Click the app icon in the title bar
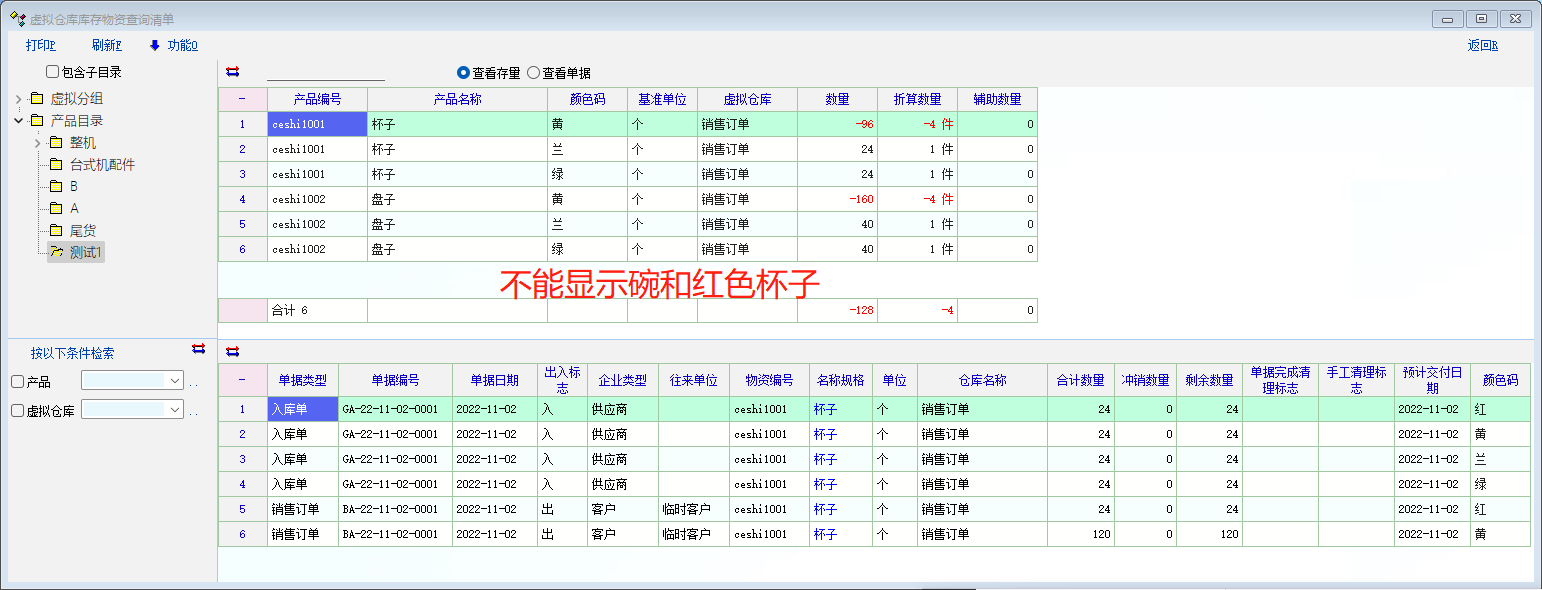This screenshot has width=1542, height=590. point(17,18)
